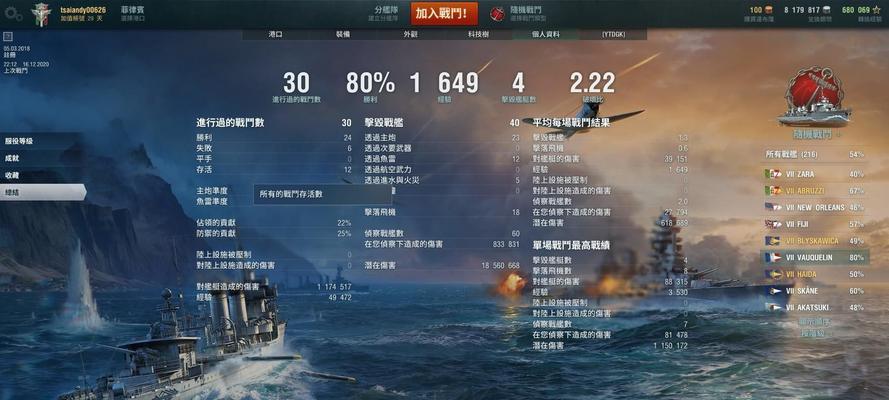889x400 pixels.
Task: Click the player clan emblem avatar
Action: click(41, 14)
